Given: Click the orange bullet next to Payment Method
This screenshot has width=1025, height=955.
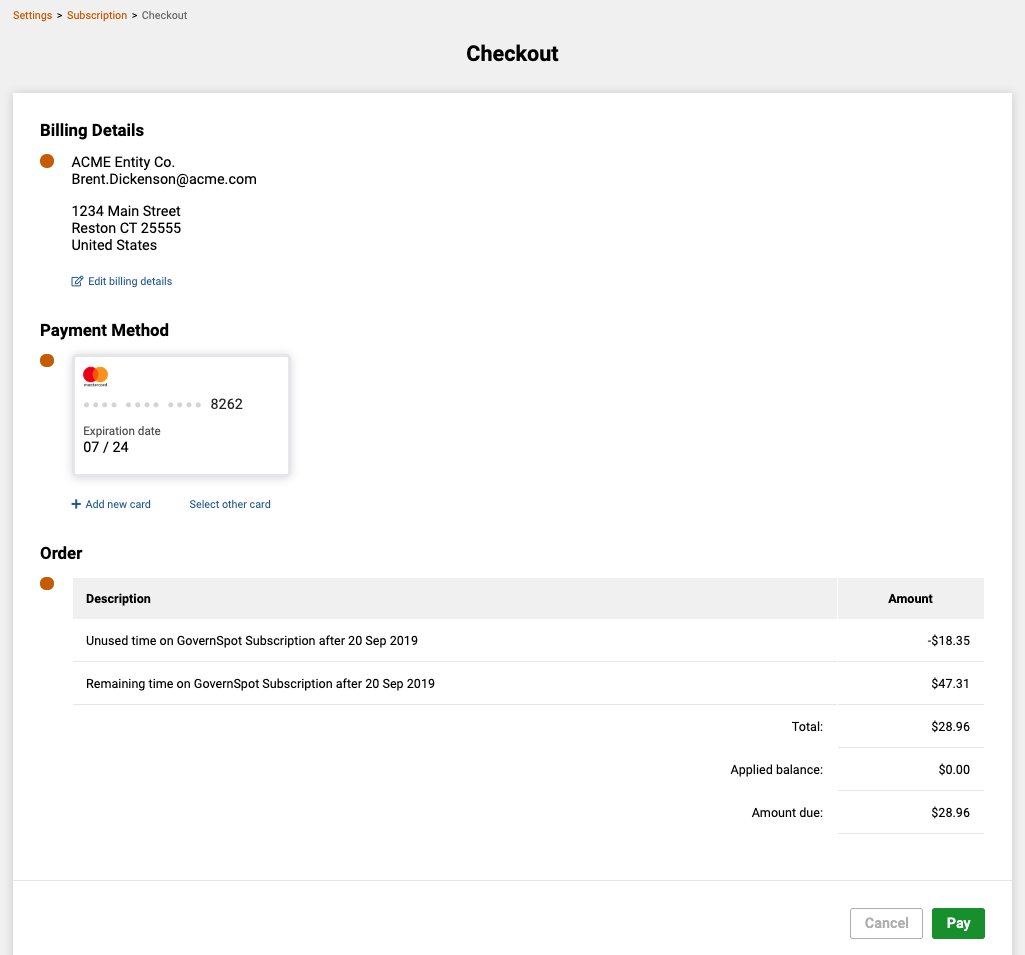Looking at the screenshot, I should 47,360.
